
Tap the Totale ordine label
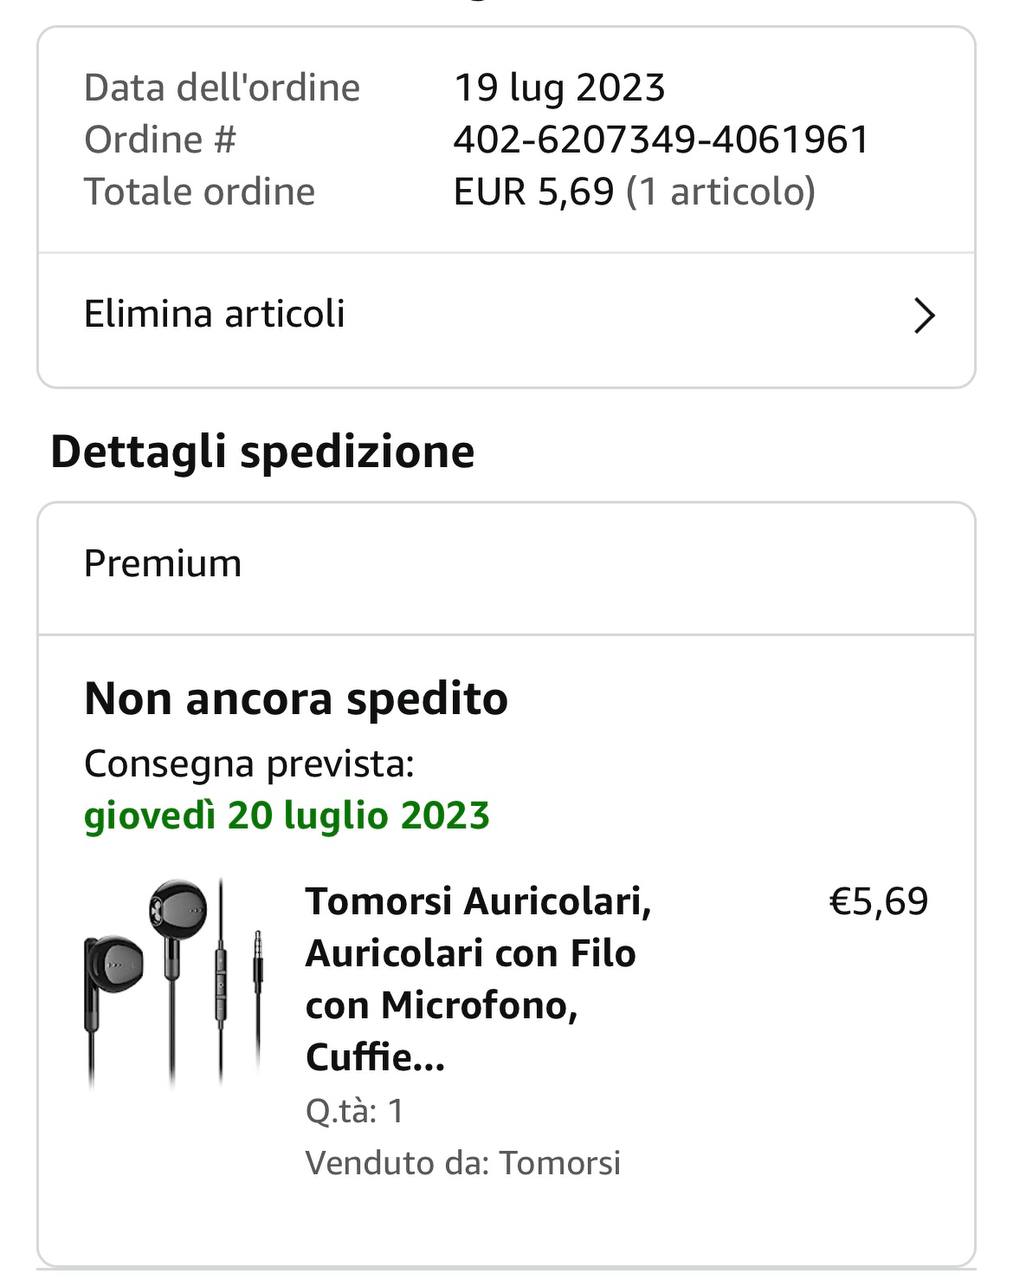click(x=199, y=192)
